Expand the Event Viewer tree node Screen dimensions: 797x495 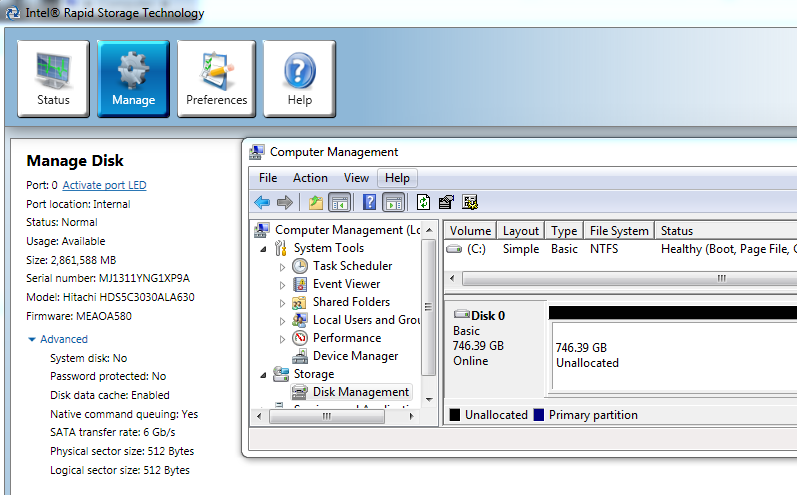282,285
